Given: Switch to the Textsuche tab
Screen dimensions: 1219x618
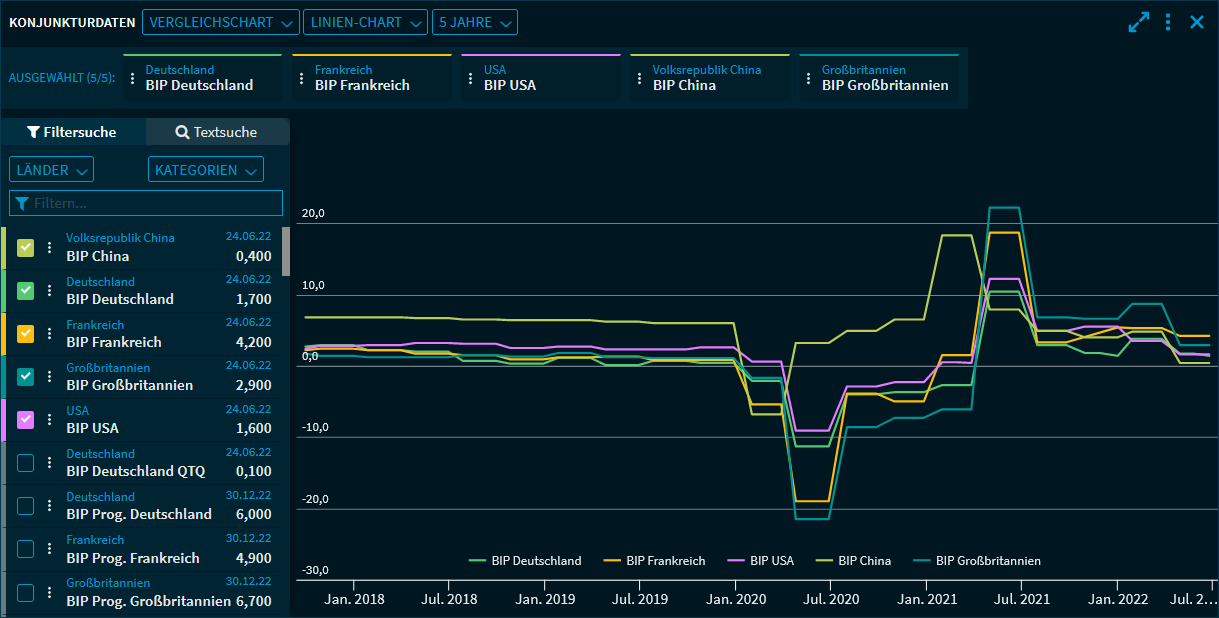Looking at the screenshot, I should (217, 132).
